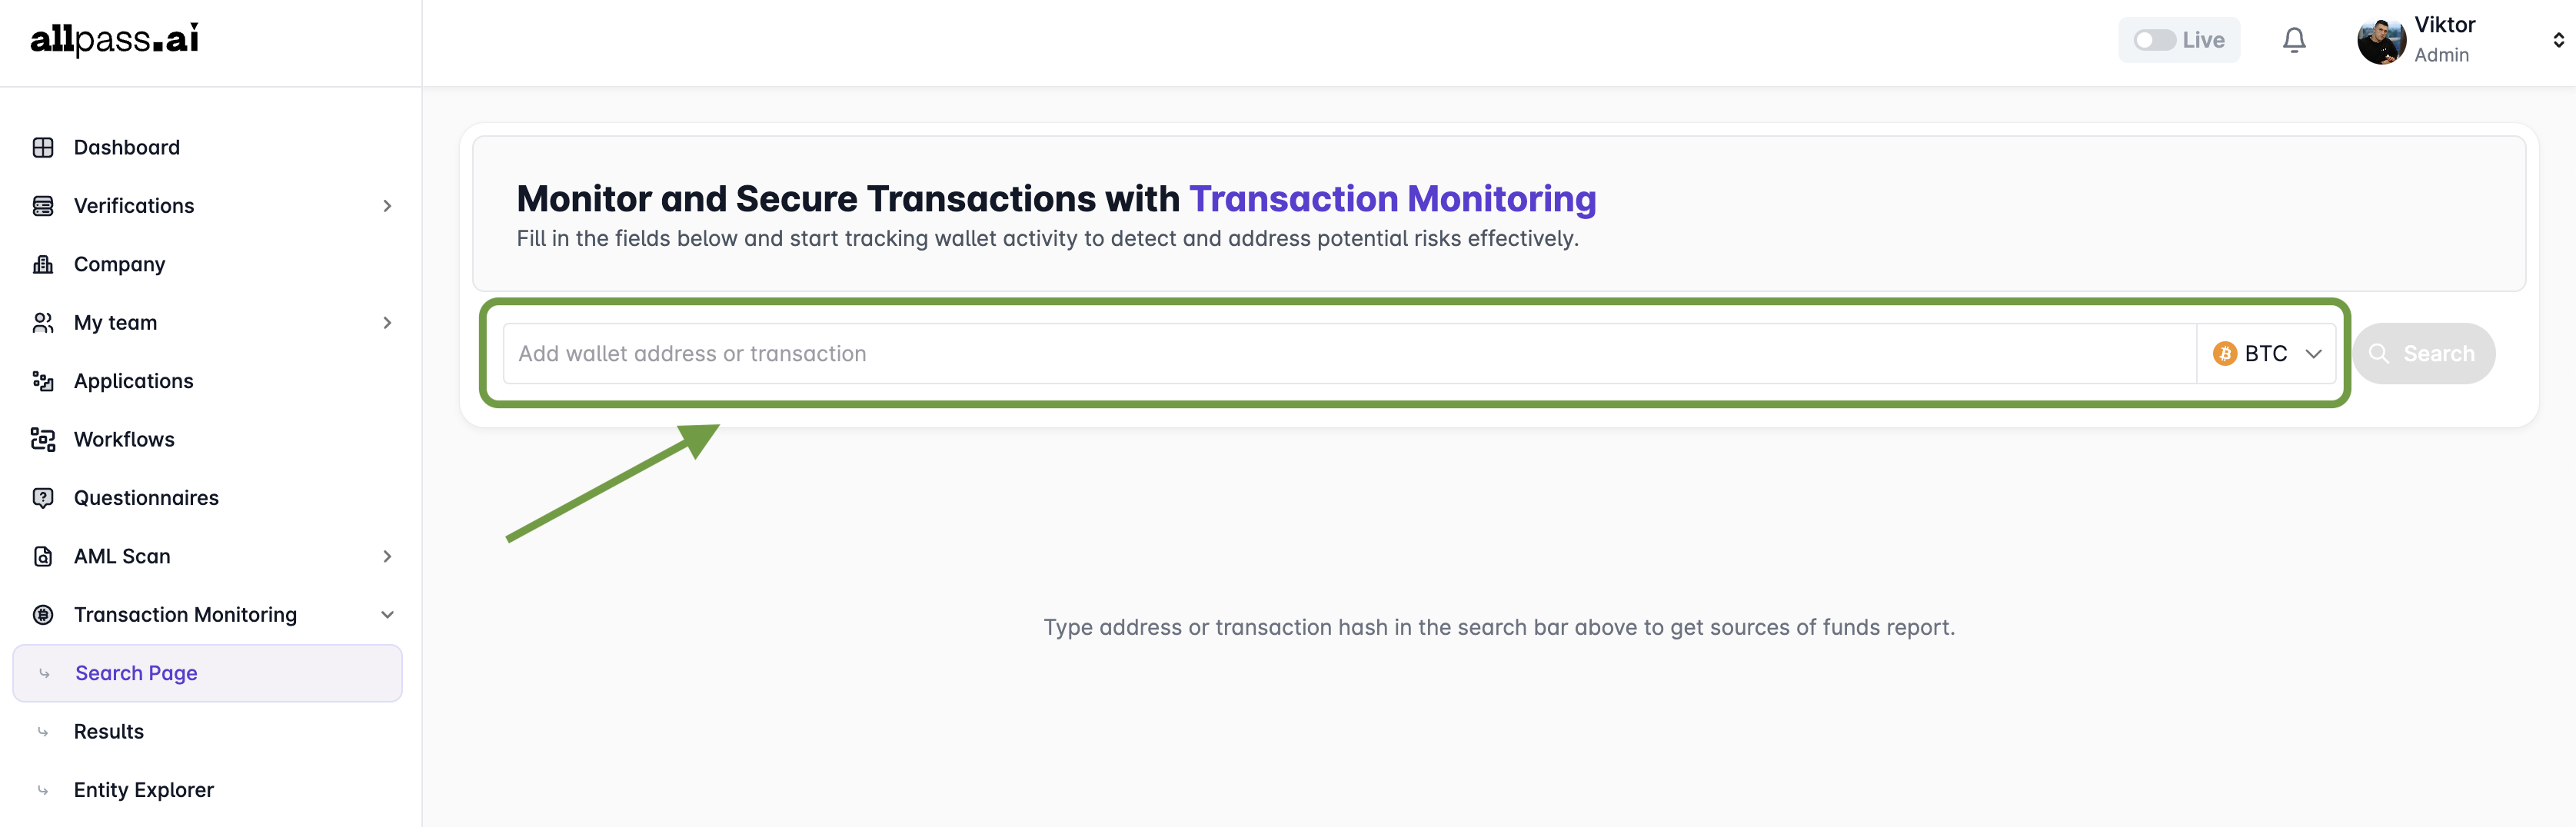Click the Workflows sidebar icon
The height and width of the screenshot is (827, 2576).
[43, 439]
